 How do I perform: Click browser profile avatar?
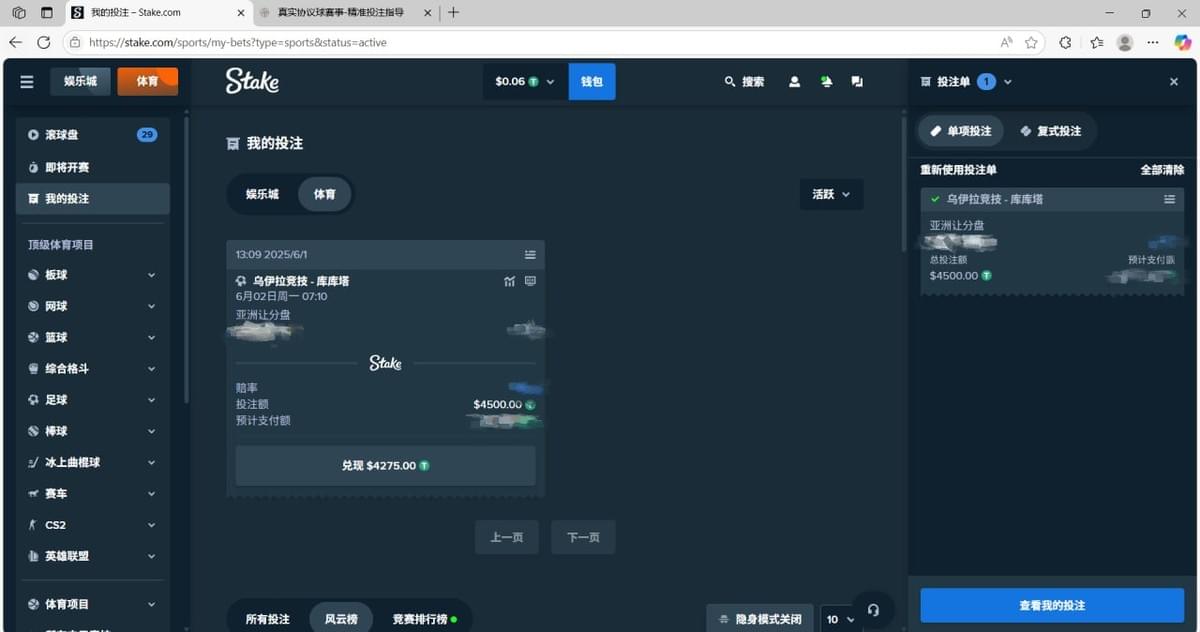pyautogui.click(x=1125, y=42)
